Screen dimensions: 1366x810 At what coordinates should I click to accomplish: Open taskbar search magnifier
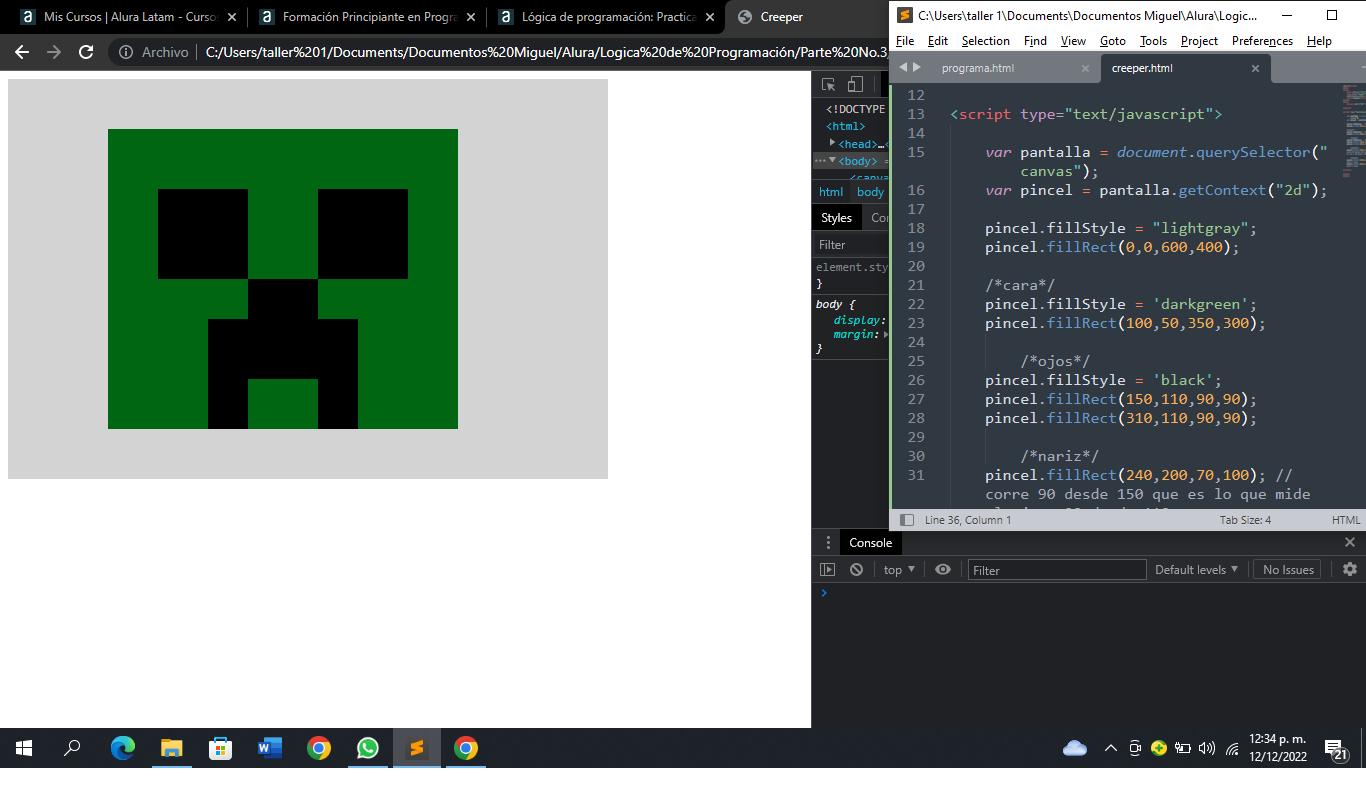[72, 748]
